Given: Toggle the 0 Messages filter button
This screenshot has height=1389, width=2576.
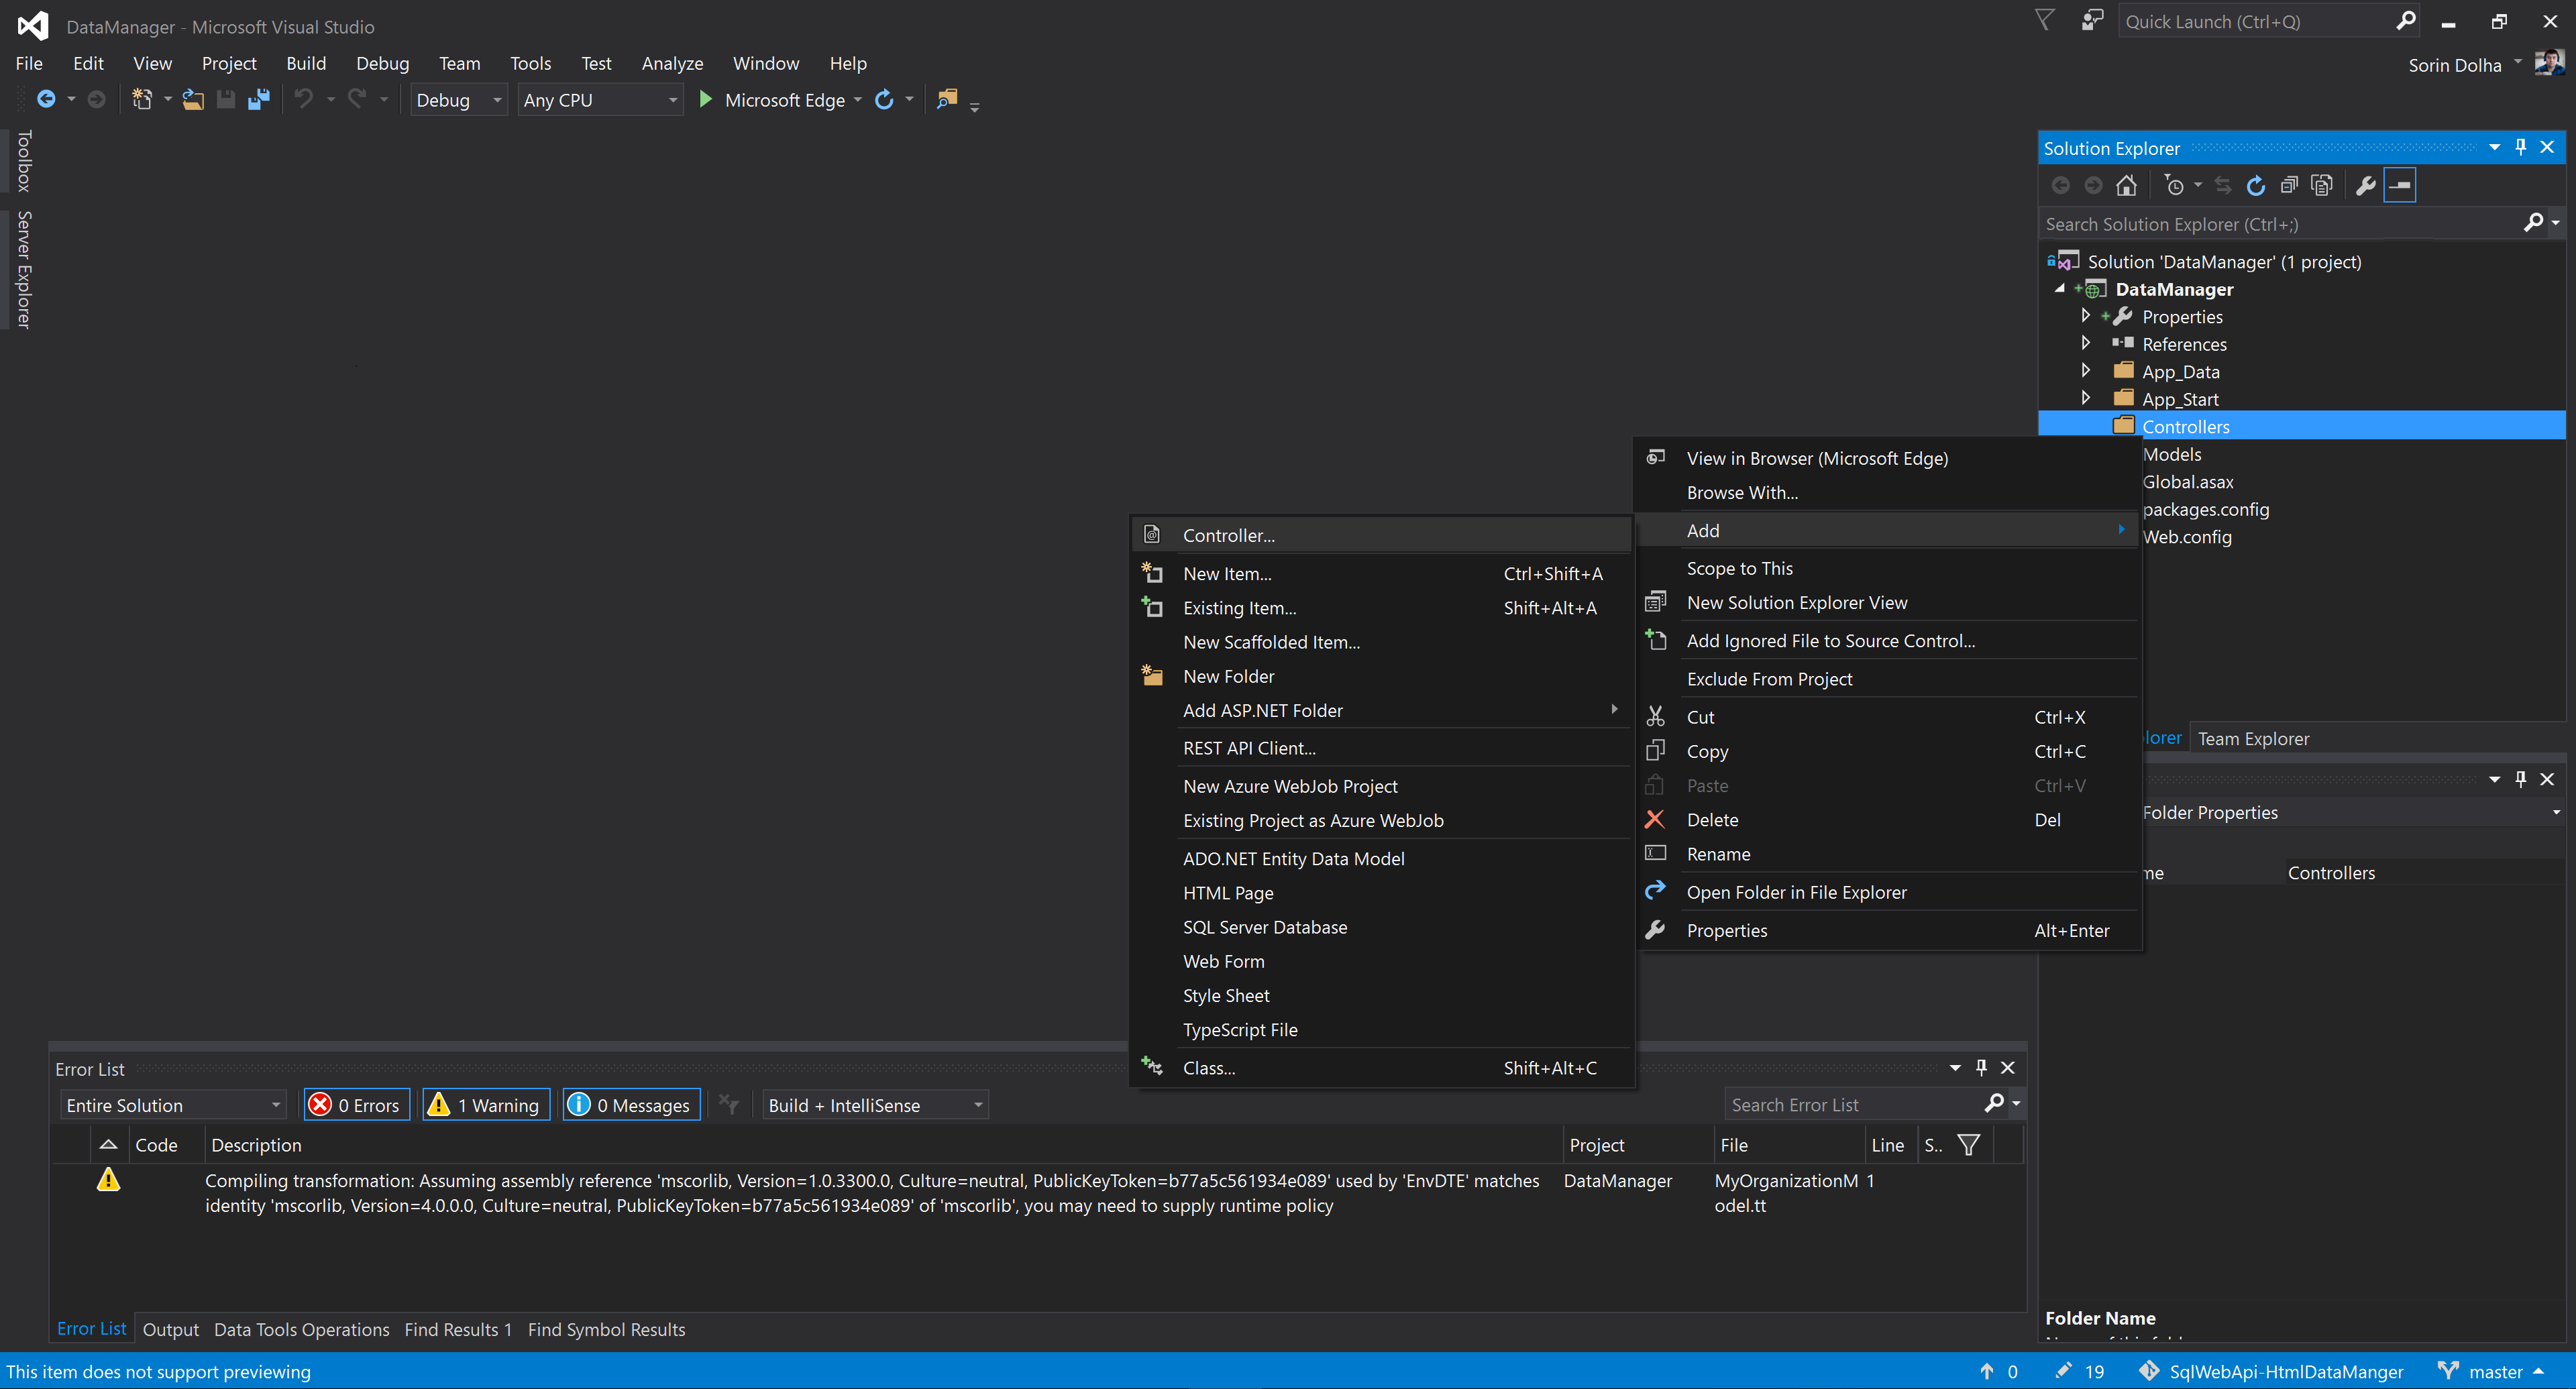Looking at the screenshot, I should point(631,1105).
